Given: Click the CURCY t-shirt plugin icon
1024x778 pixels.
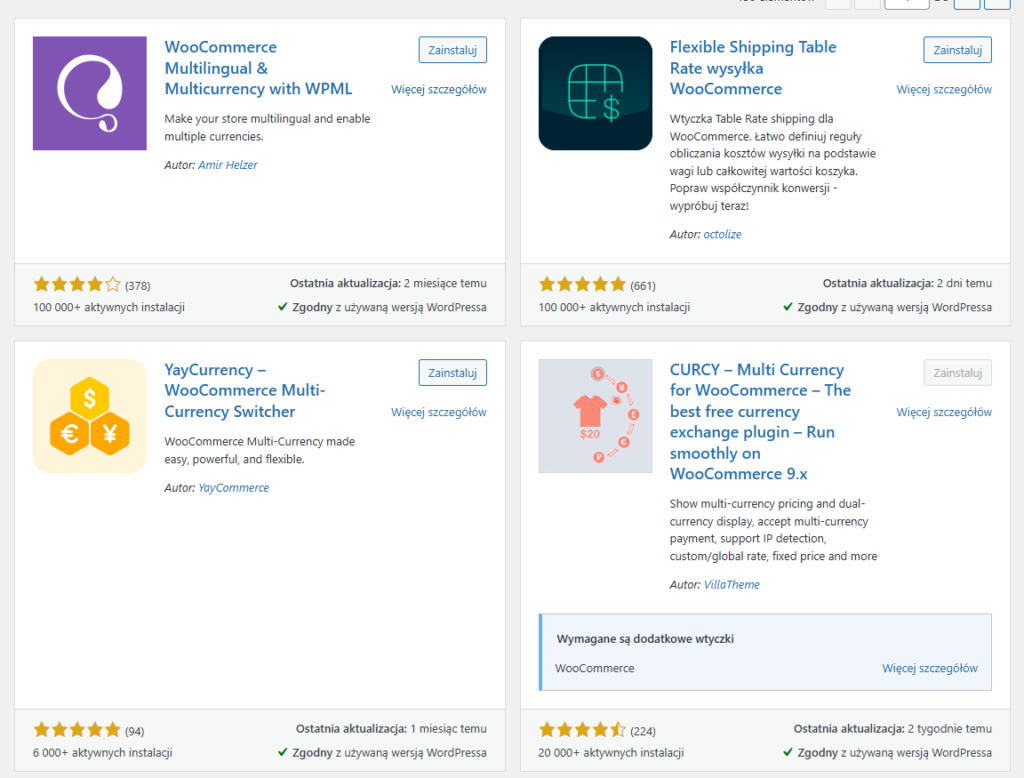Looking at the screenshot, I should (x=595, y=416).
